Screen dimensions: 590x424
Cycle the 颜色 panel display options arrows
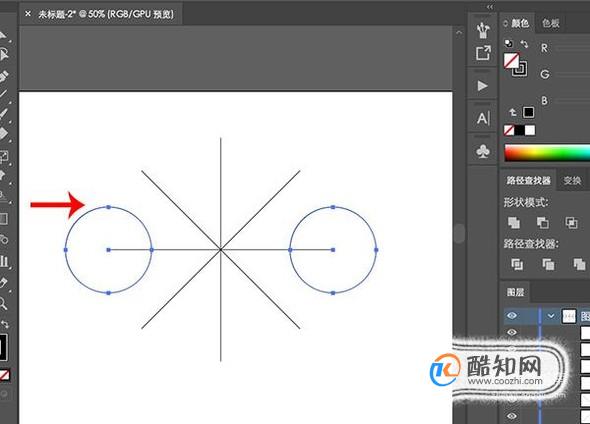pyautogui.click(x=505, y=24)
